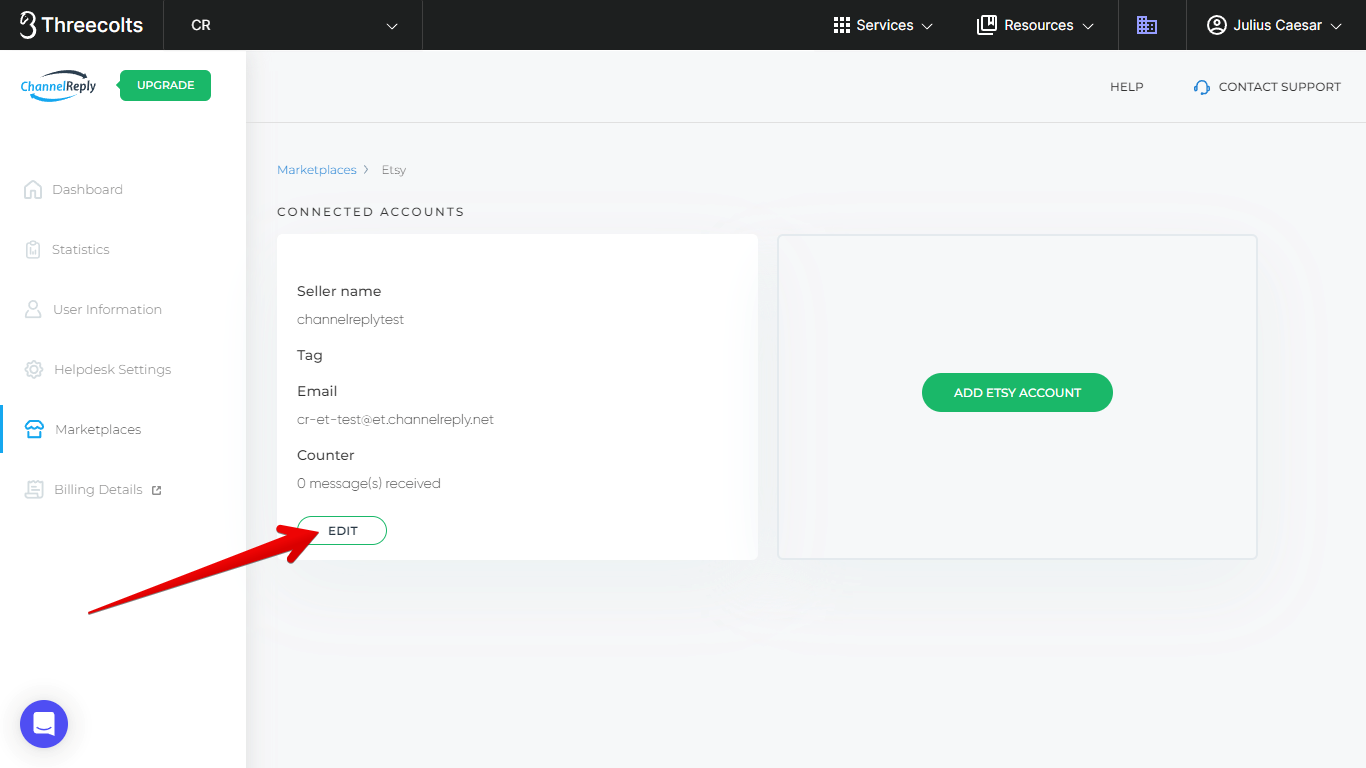
Task: Click the Tag label
Action: (310, 356)
